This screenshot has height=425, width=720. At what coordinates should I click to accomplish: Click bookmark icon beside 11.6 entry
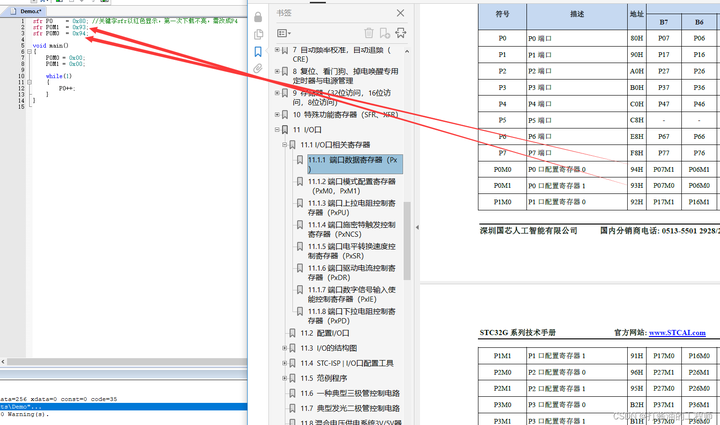tap(292, 393)
